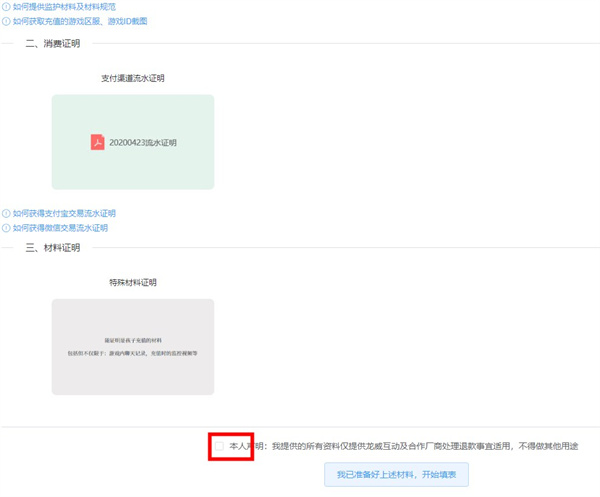Open the 如何获取充值的游戏区服、游戏ID截图 link

[x=80, y=21]
